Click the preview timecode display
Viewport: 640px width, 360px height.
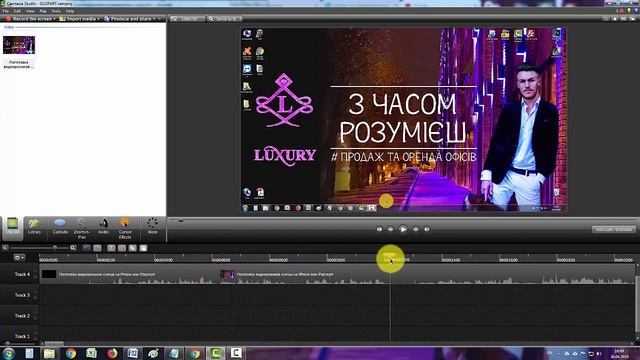613,229
